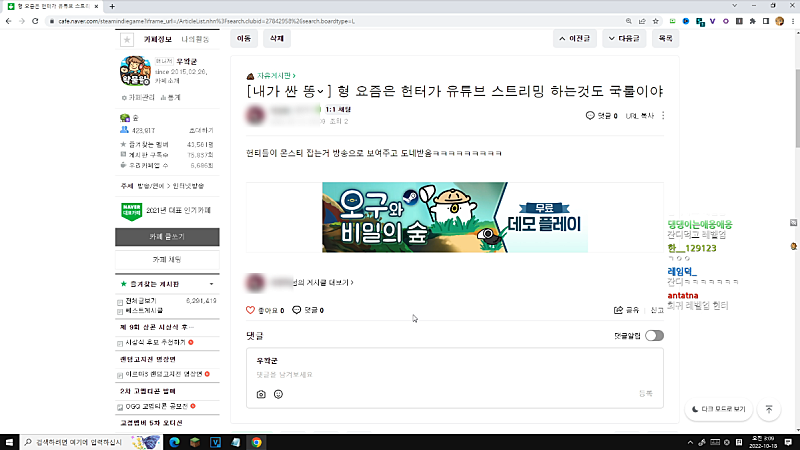
Task: Bookmark this page with the star icon
Action: coord(656,21)
